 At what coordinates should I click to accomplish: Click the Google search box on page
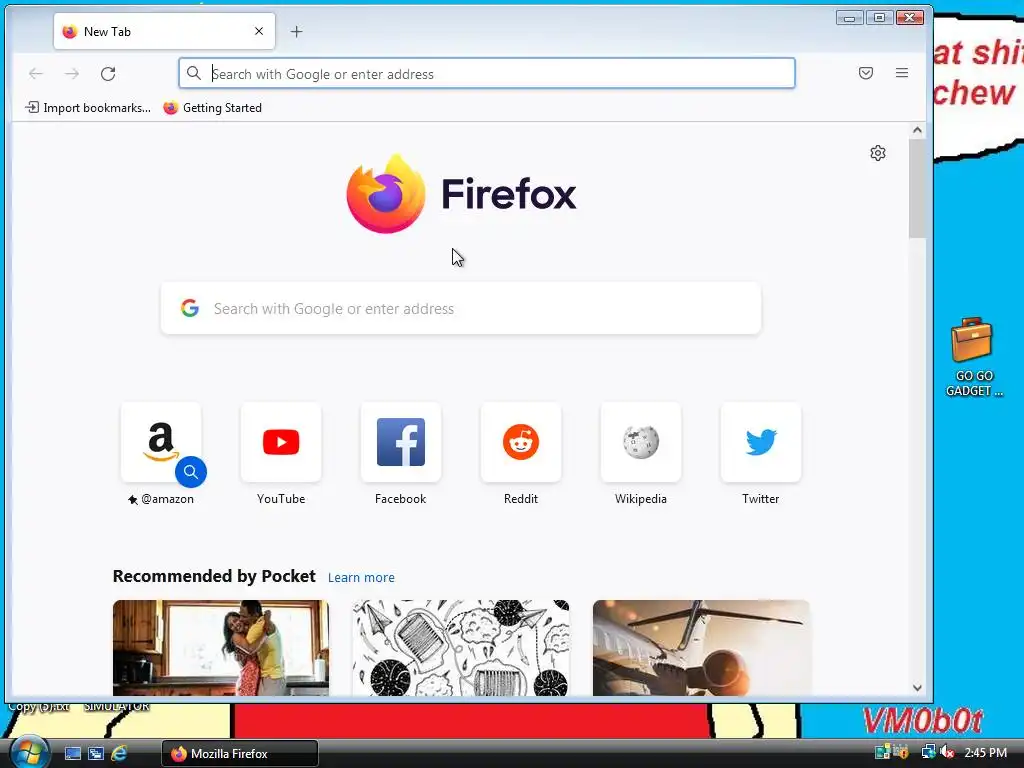coord(461,308)
